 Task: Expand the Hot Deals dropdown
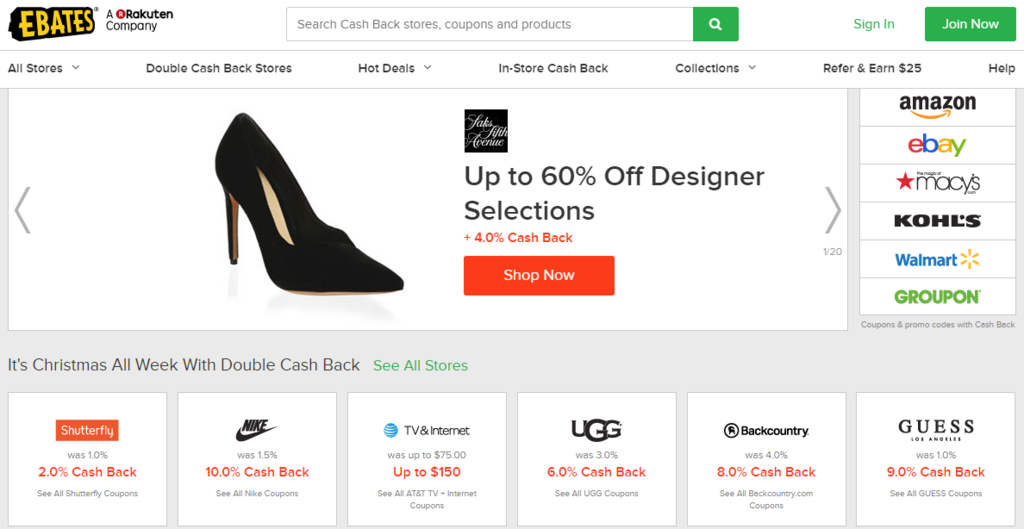coord(395,68)
